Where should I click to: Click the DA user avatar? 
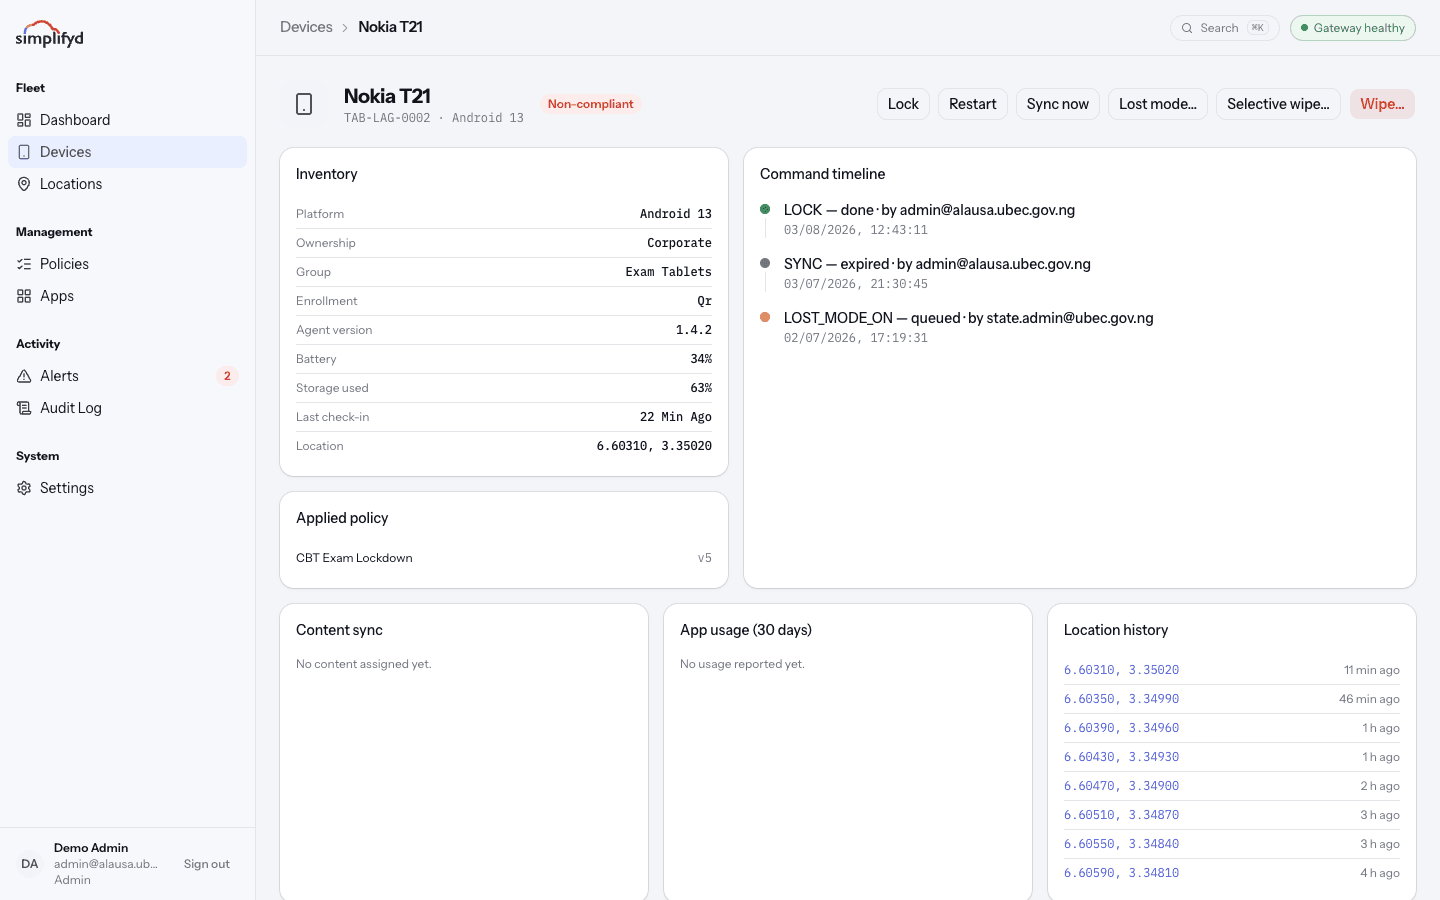pyautogui.click(x=30, y=864)
